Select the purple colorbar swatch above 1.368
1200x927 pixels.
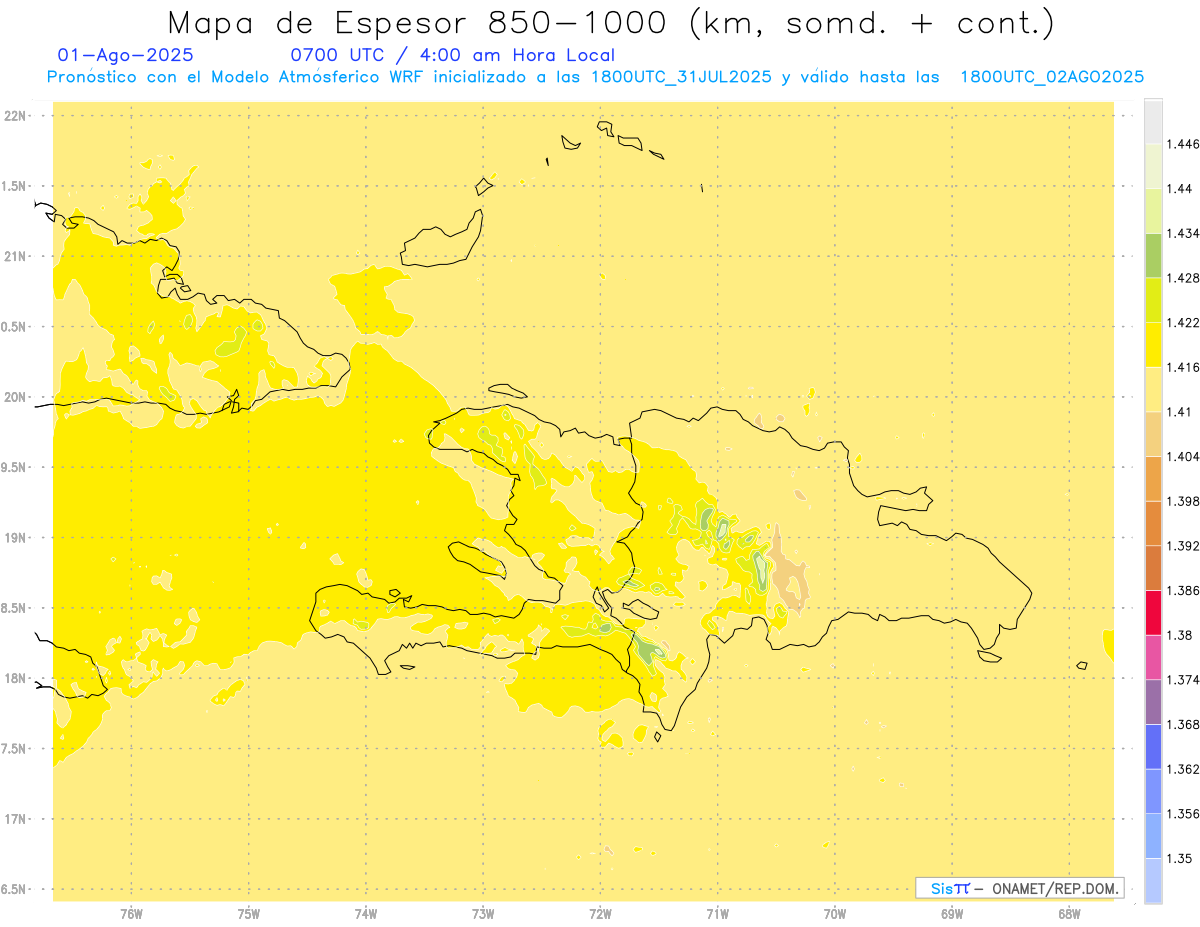tap(1153, 702)
